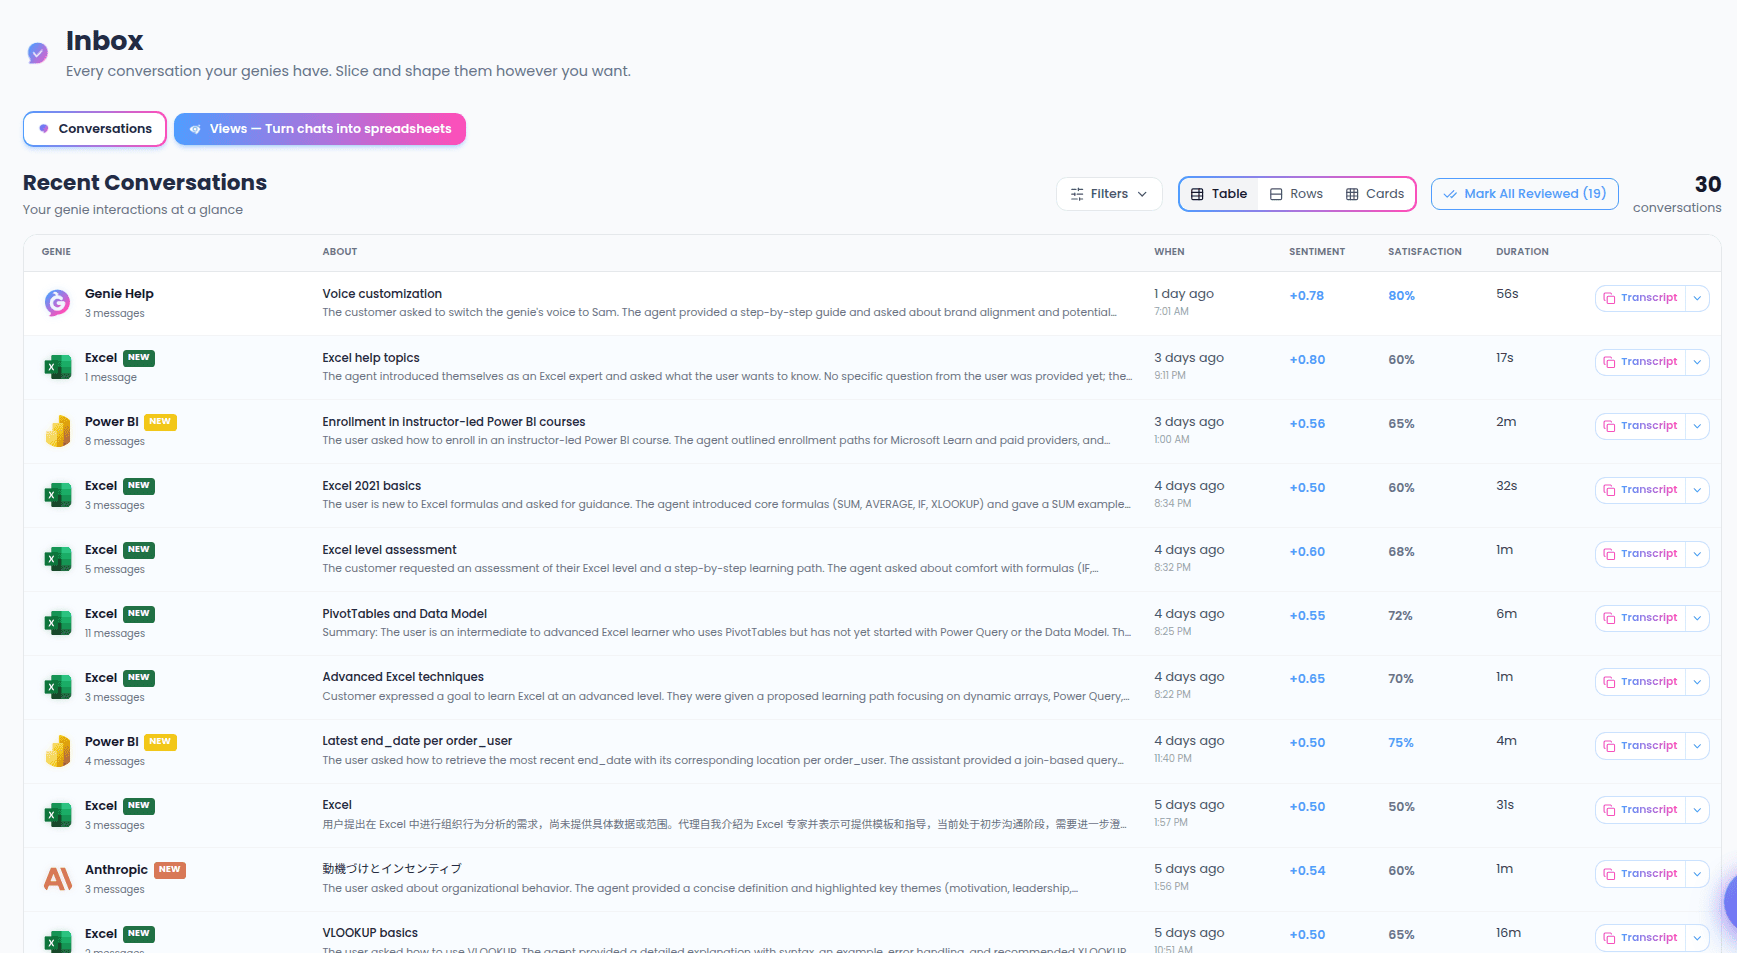Viewport: 1737px width, 953px height.
Task: Expand transcript options for the Voice customization row
Action: 1697,298
